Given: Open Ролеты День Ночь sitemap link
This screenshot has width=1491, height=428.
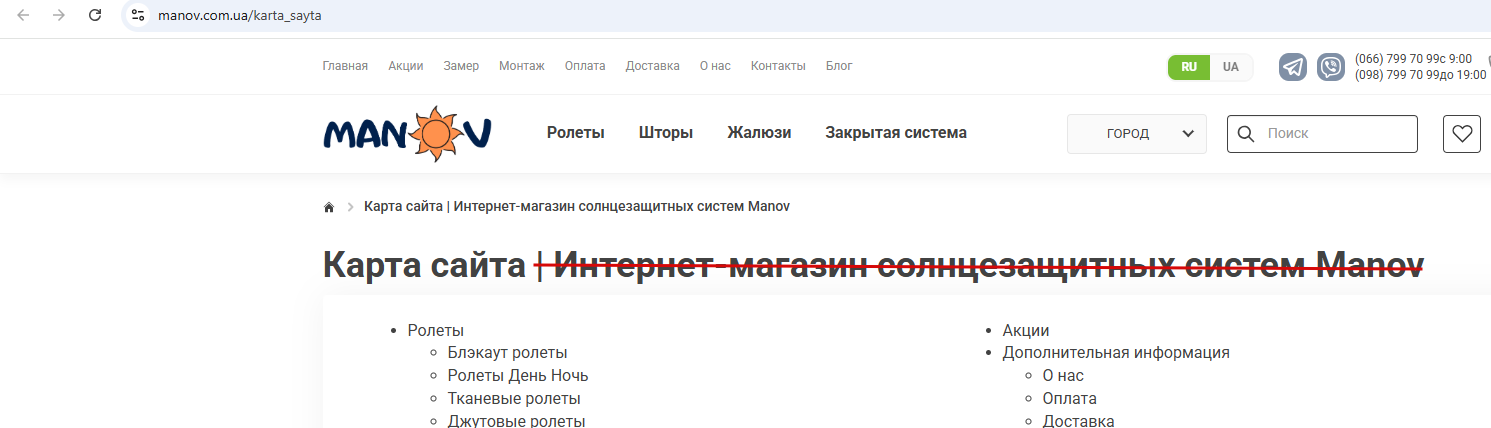Looking at the screenshot, I should click(518, 376).
